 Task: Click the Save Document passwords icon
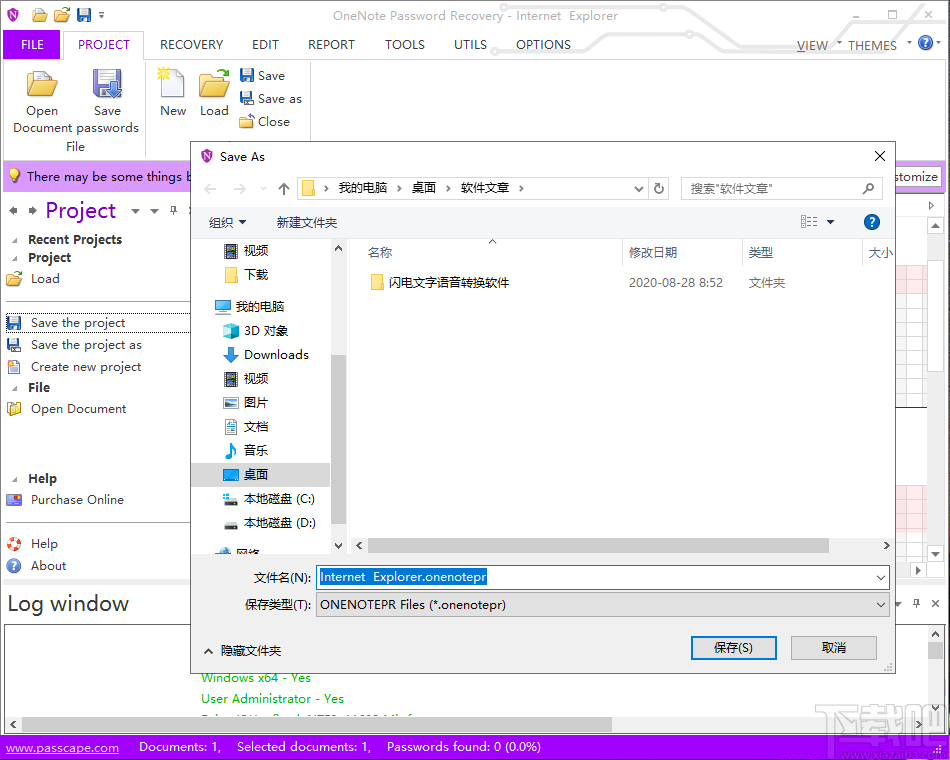point(108,87)
